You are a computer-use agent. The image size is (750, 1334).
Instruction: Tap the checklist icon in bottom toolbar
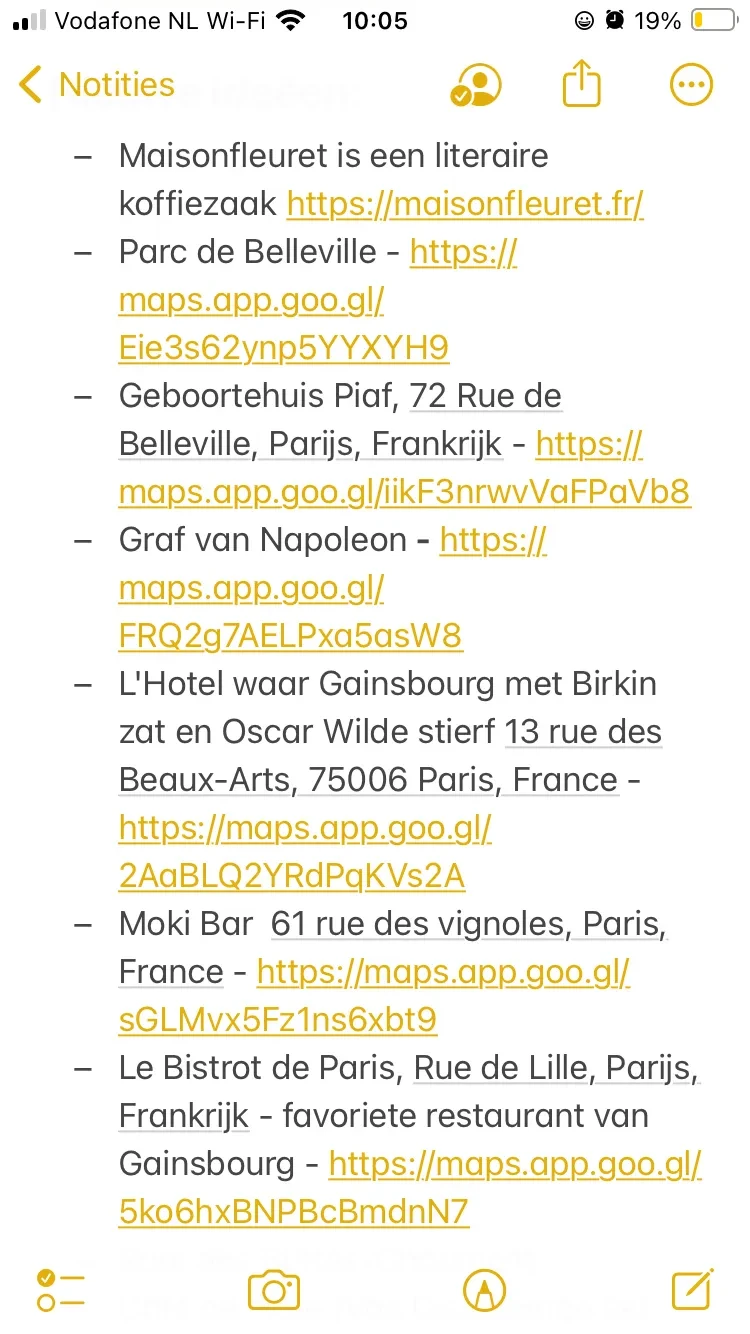point(60,1290)
